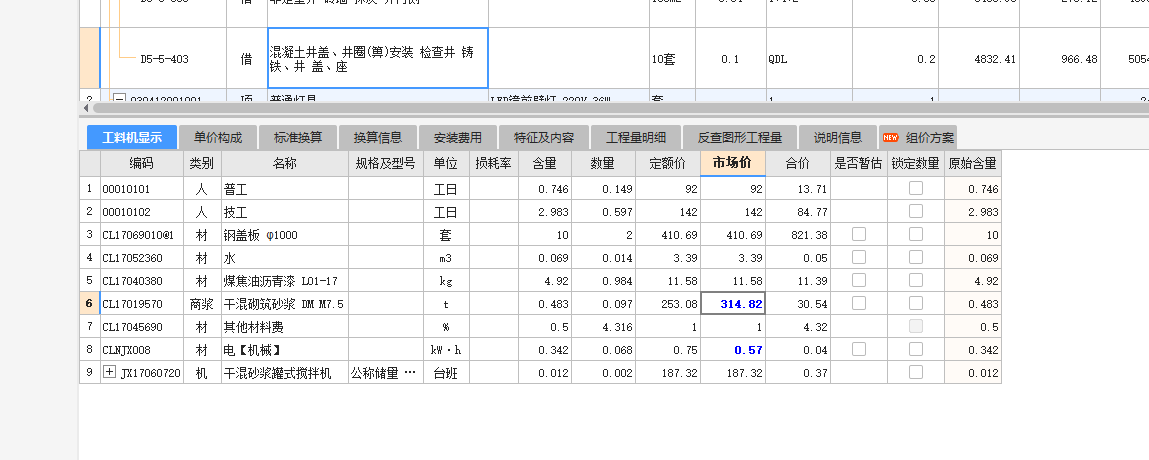Click the 类别 column header
The height and width of the screenshot is (460, 1149).
pyautogui.click(x=203, y=163)
